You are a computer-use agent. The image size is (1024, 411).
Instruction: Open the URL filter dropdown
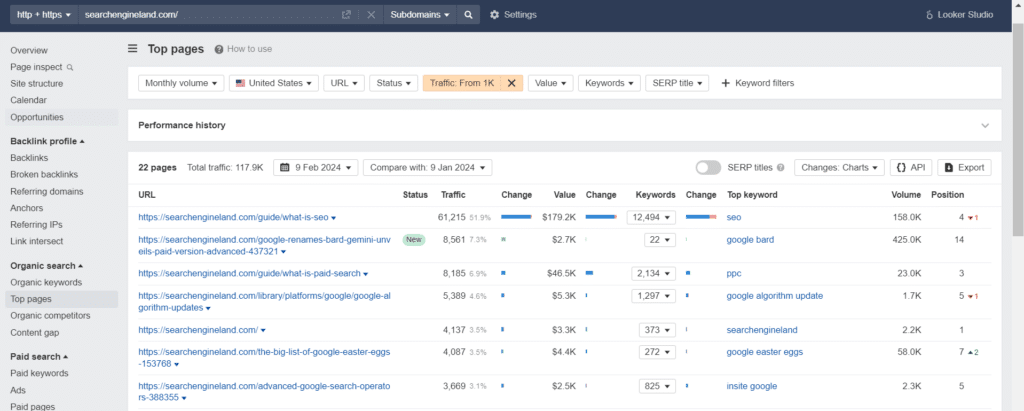(x=344, y=83)
